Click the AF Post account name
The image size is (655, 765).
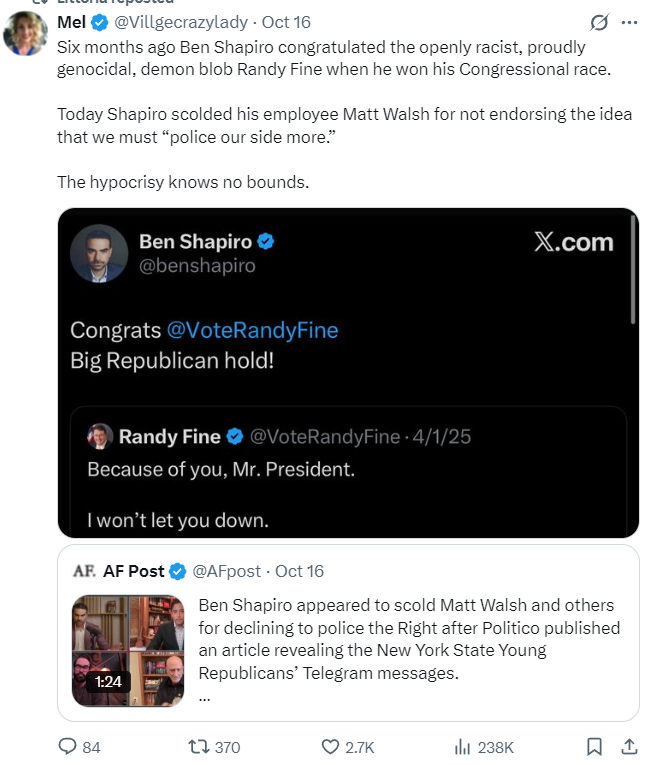click(x=133, y=571)
